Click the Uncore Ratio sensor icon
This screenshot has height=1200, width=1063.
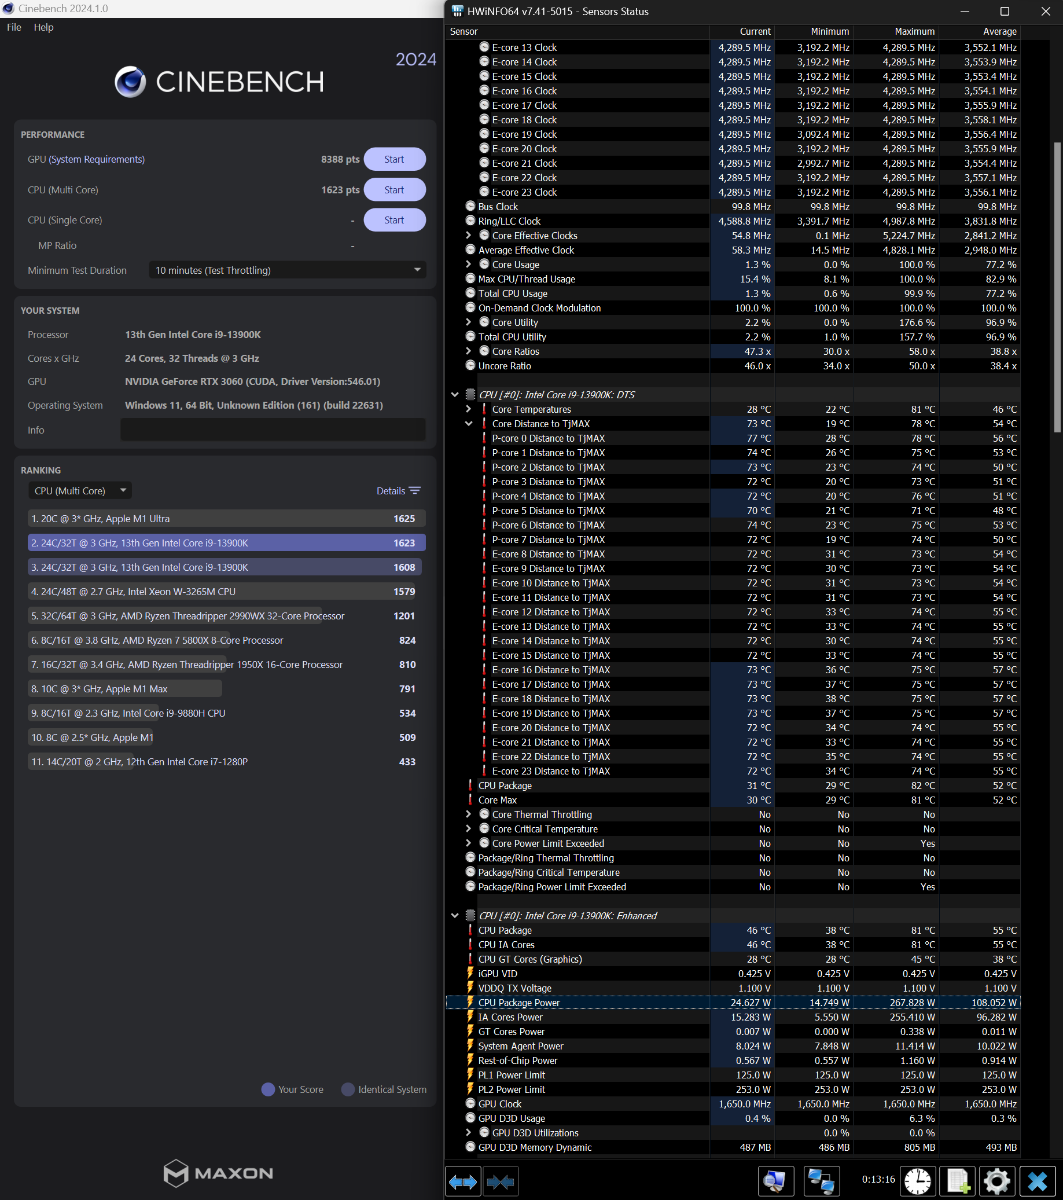click(470, 366)
